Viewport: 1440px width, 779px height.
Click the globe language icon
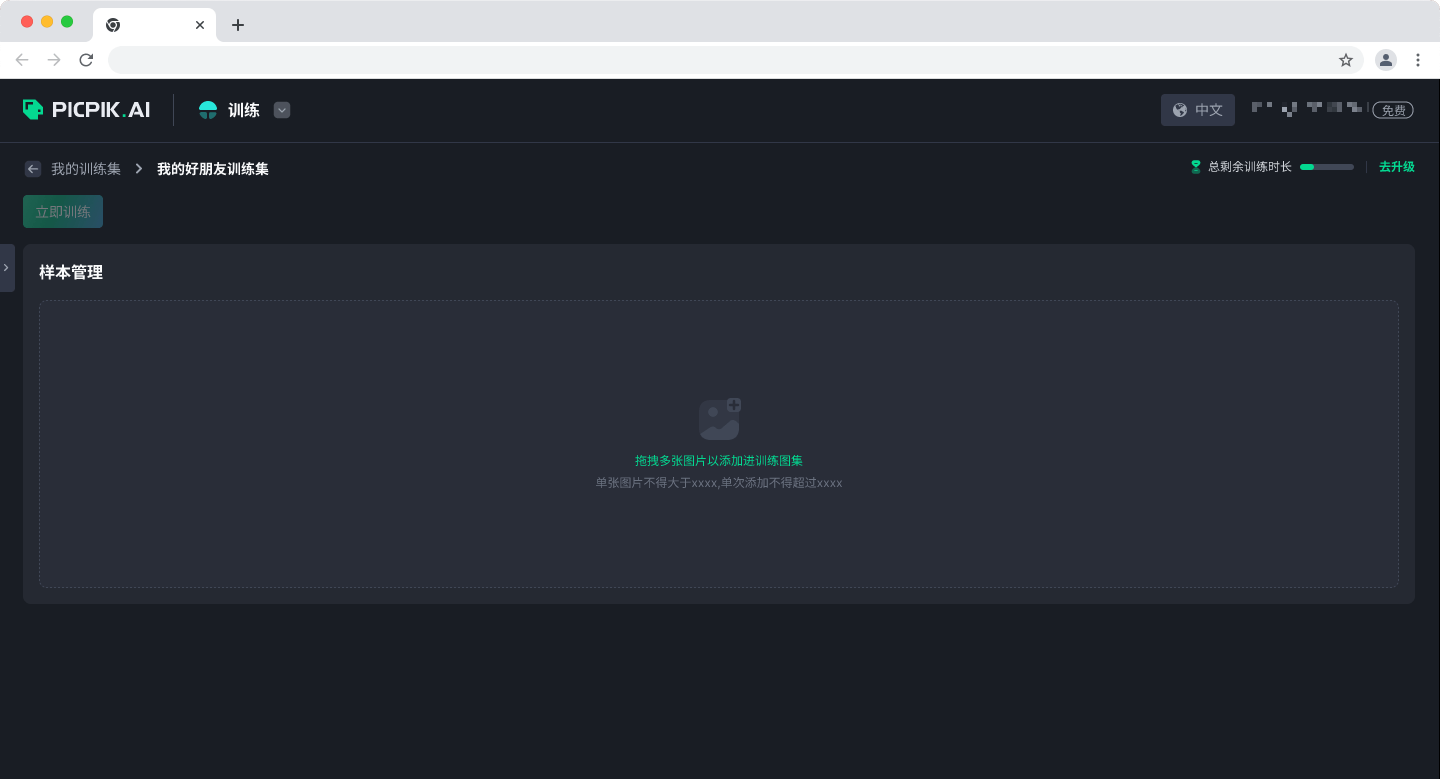(x=1180, y=110)
